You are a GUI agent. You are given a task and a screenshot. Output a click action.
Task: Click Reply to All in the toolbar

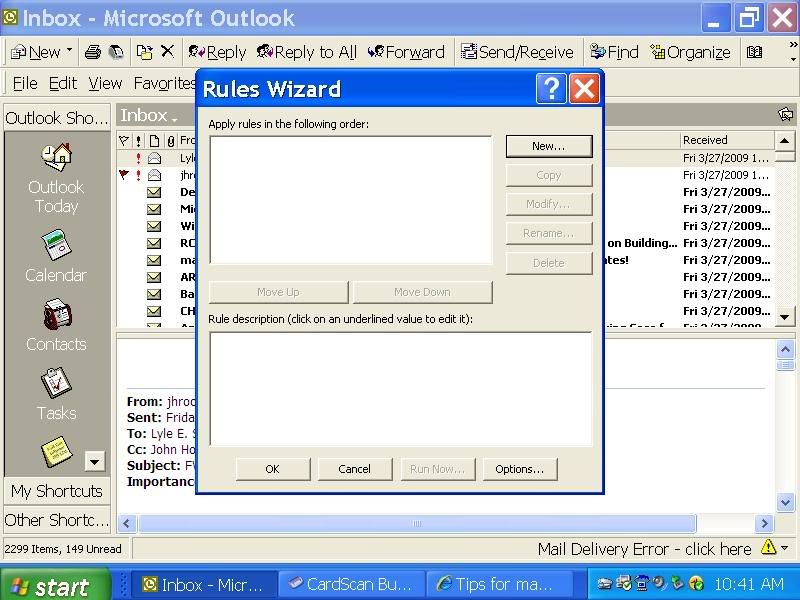306,52
